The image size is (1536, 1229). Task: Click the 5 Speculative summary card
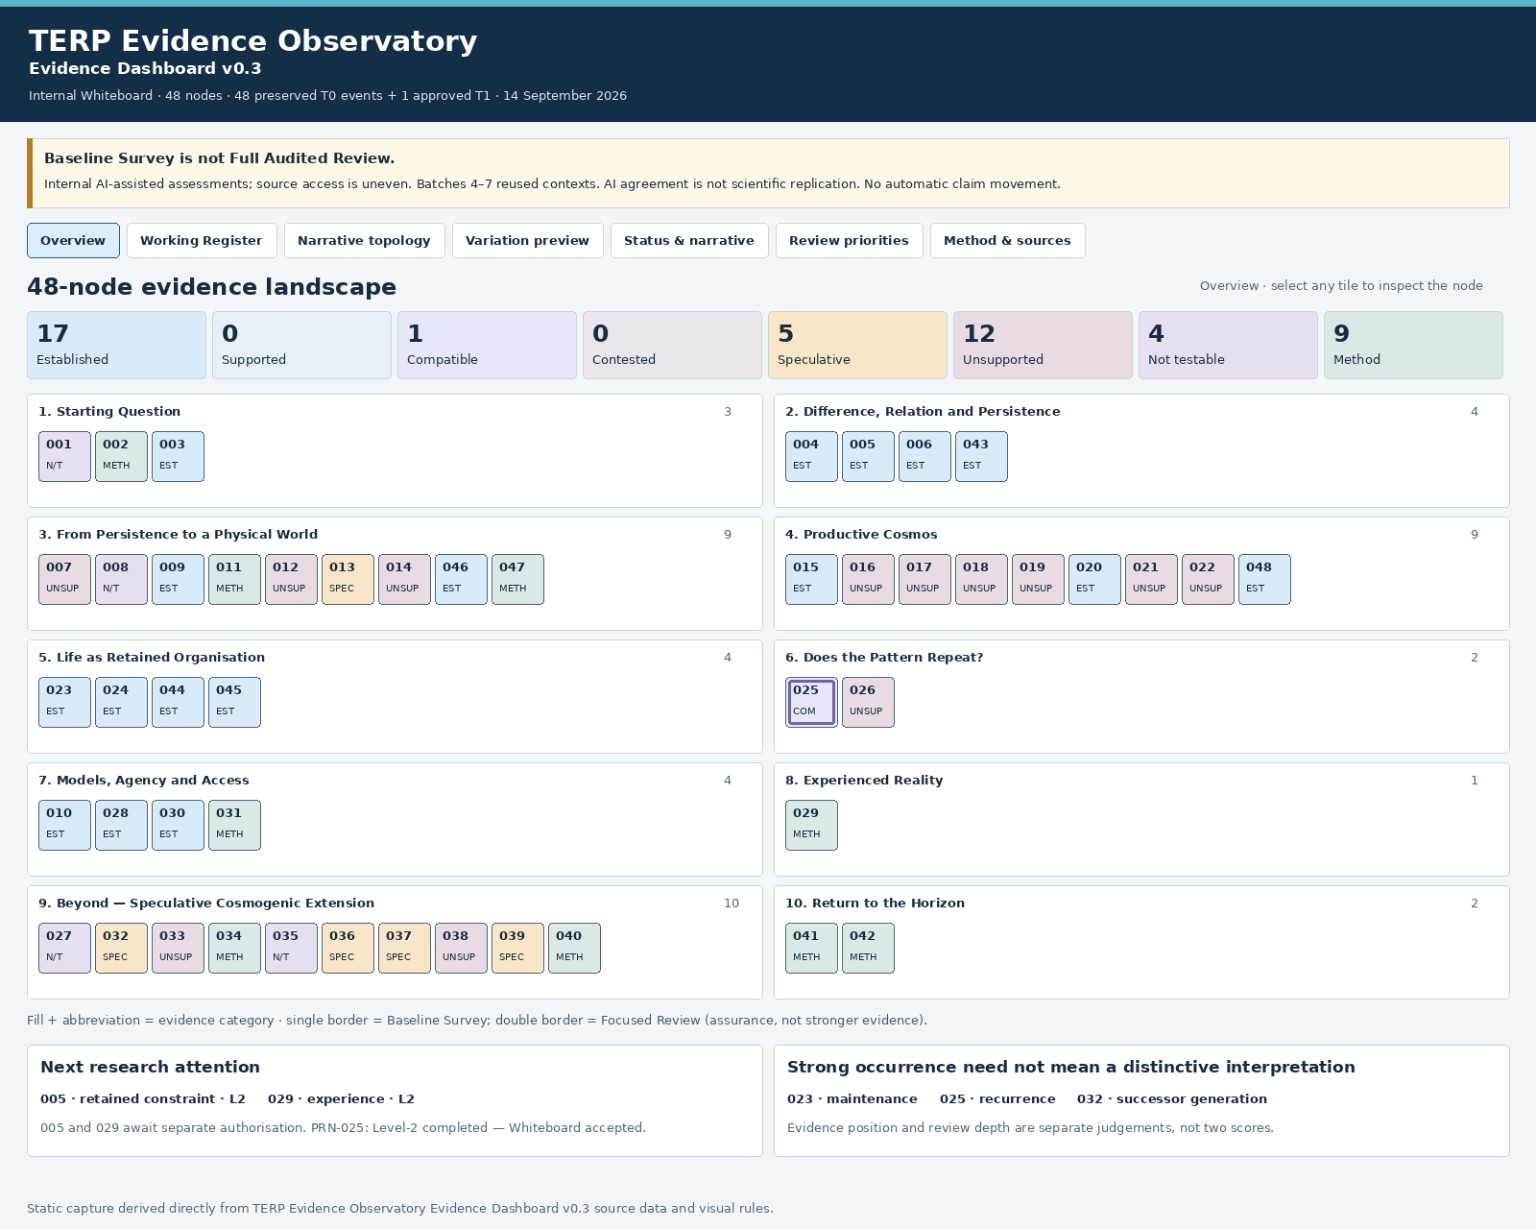pyautogui.click(x=857, y=345)
